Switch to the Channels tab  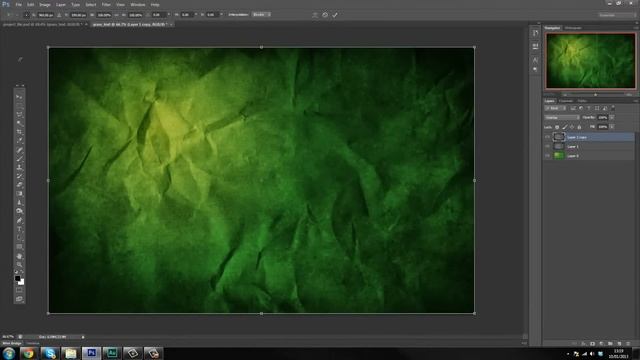566,101
